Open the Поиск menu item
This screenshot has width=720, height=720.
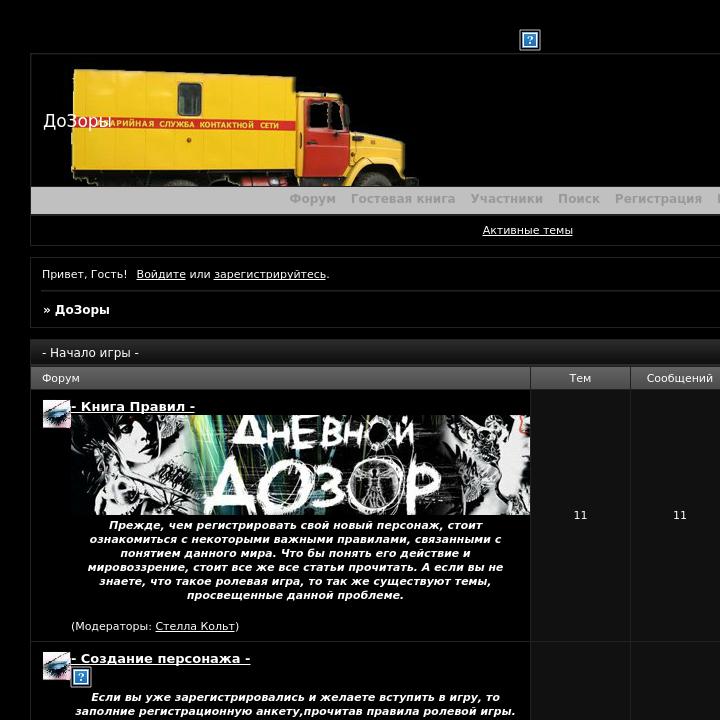pyautogui.click(x=579, y=199)
